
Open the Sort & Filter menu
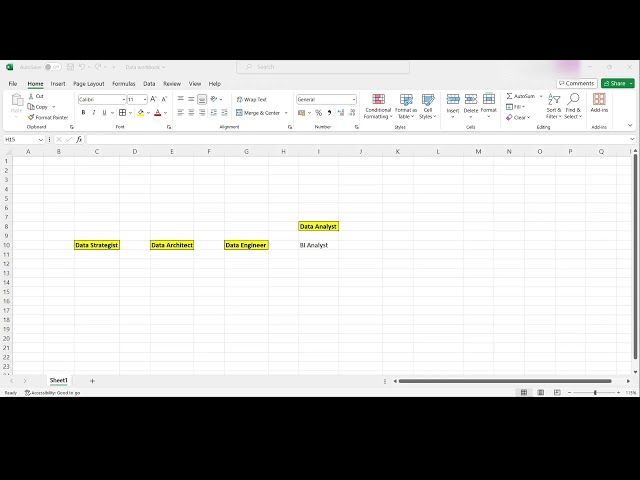[554, 107]
